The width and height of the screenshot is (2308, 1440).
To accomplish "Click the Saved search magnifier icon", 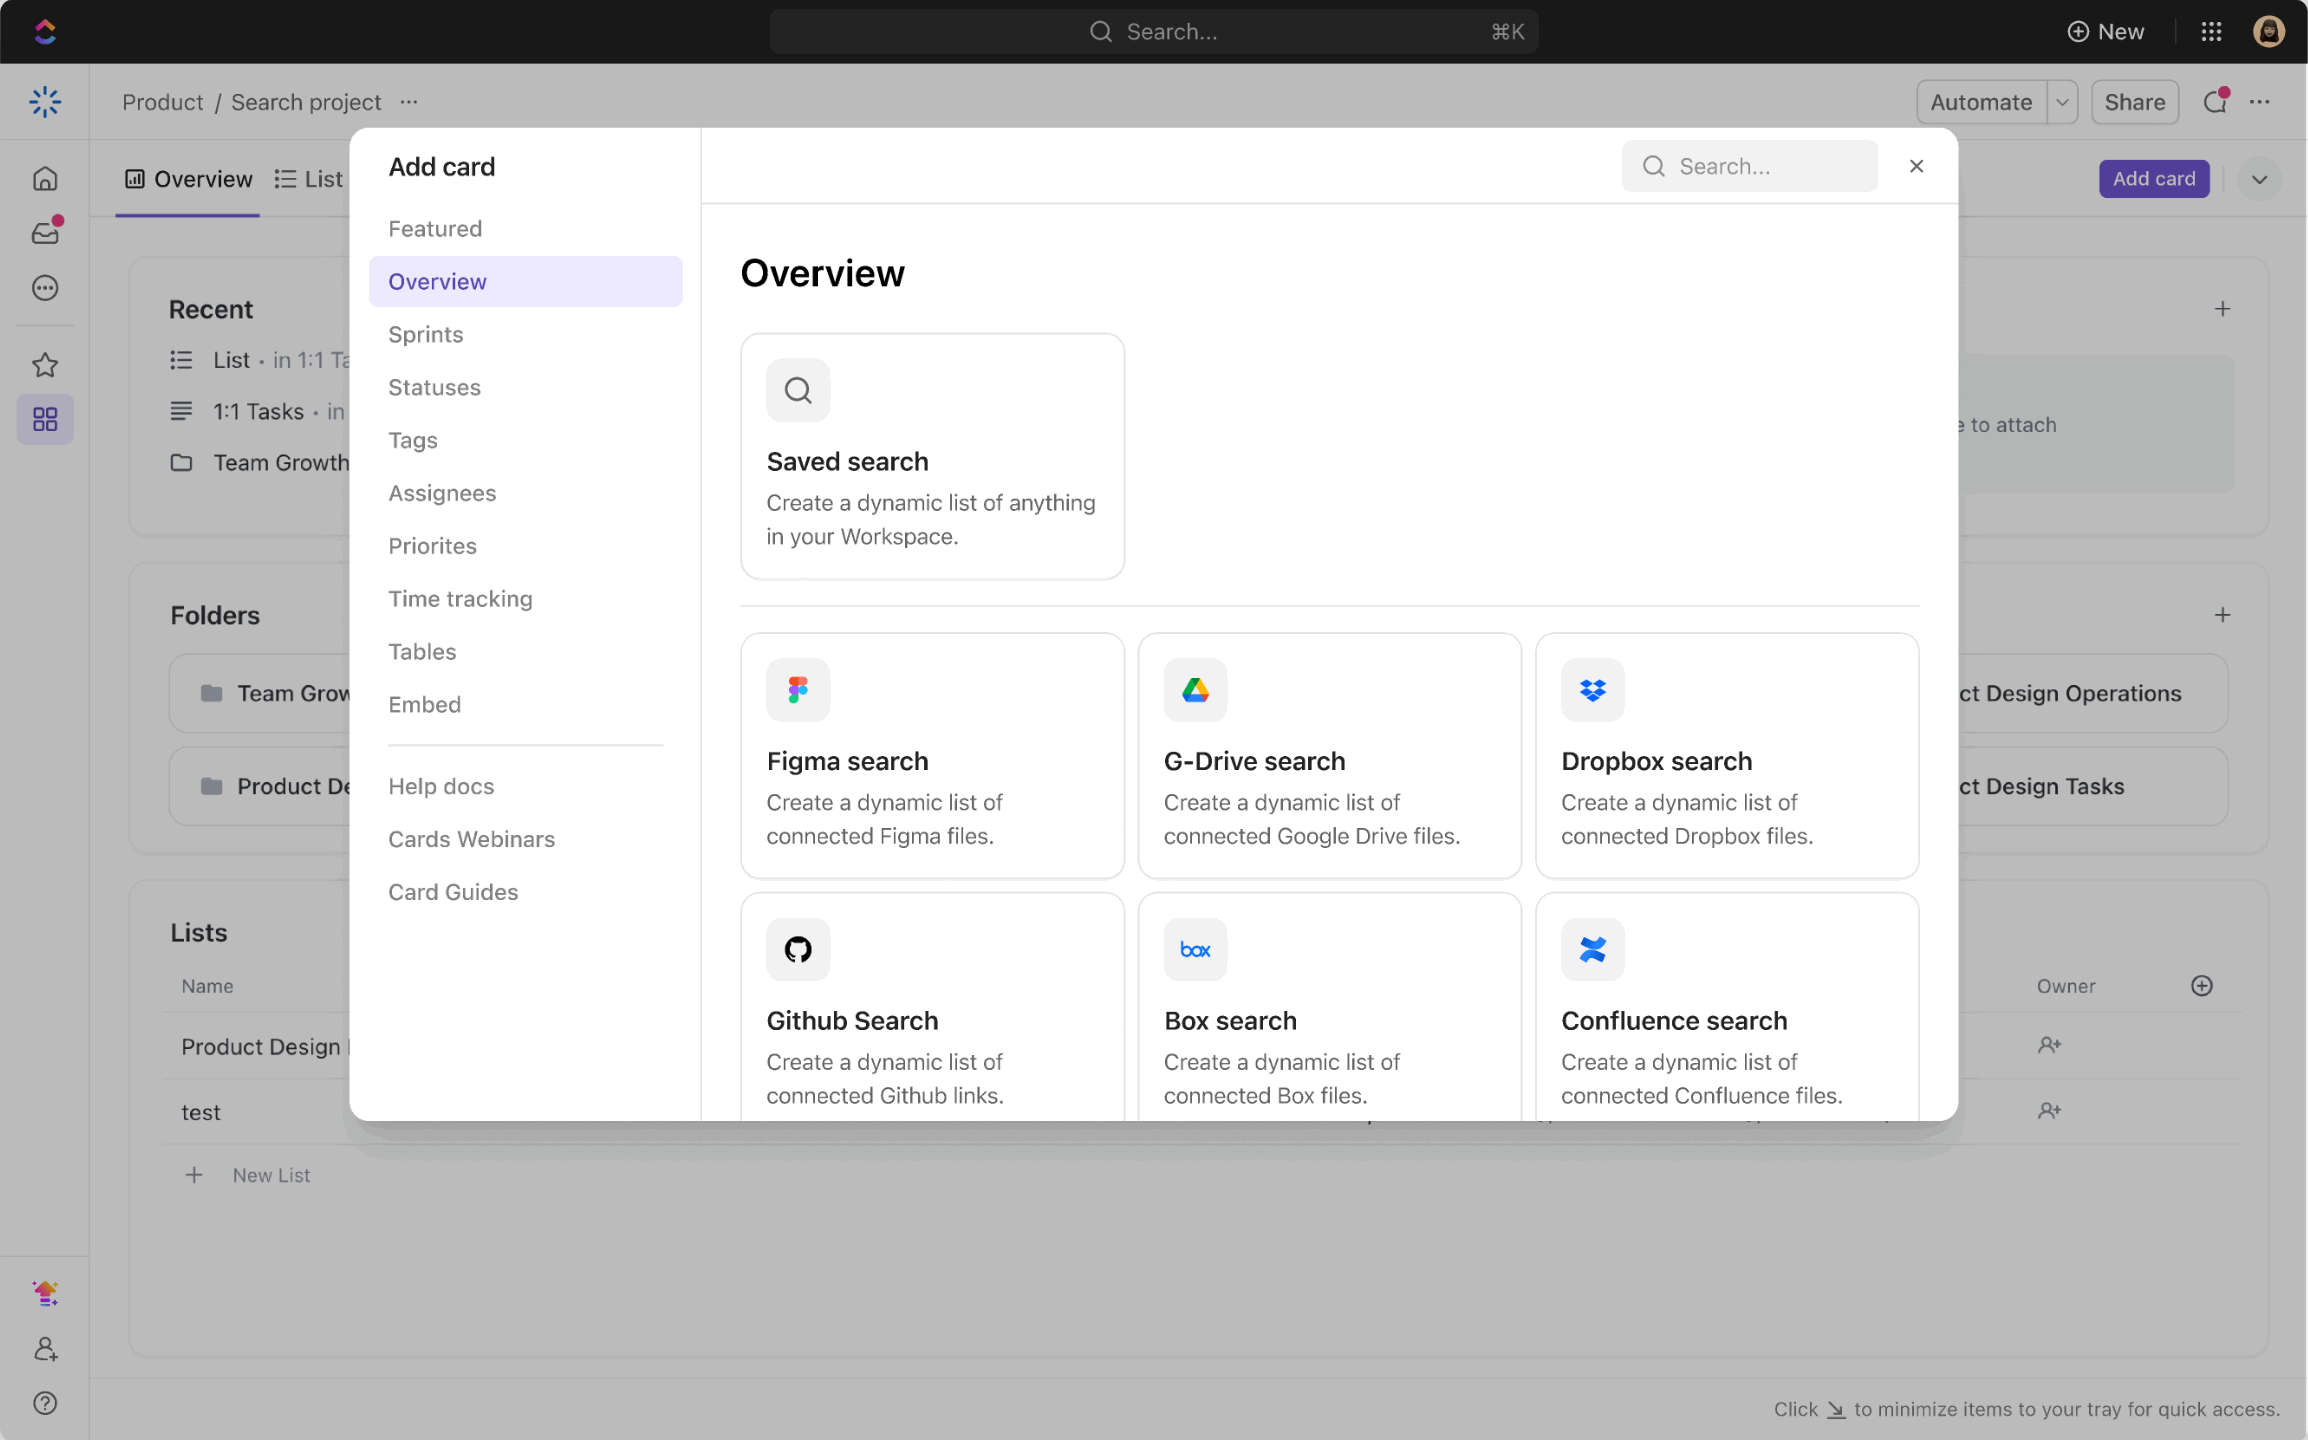I will pos(796,388).
